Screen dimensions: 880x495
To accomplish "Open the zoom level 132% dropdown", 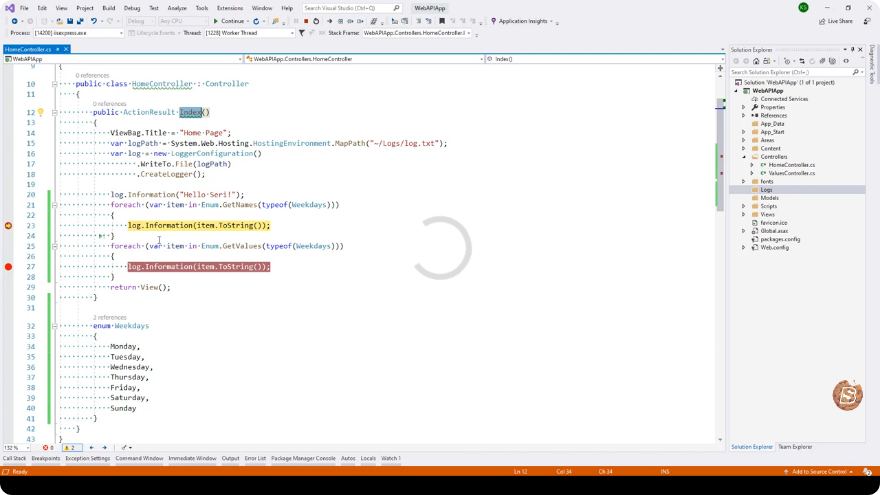I will pyautogui.click(x=16, y=447).
